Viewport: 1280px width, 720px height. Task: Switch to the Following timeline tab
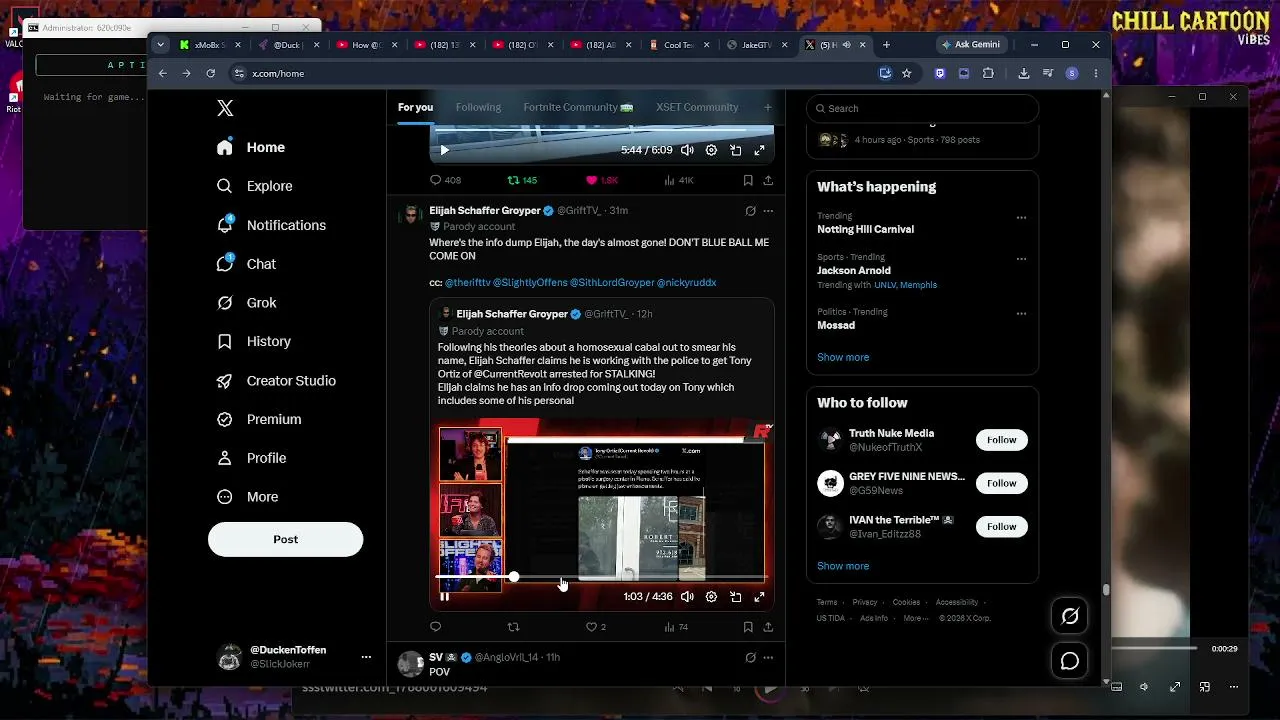[x=478, y=107]
